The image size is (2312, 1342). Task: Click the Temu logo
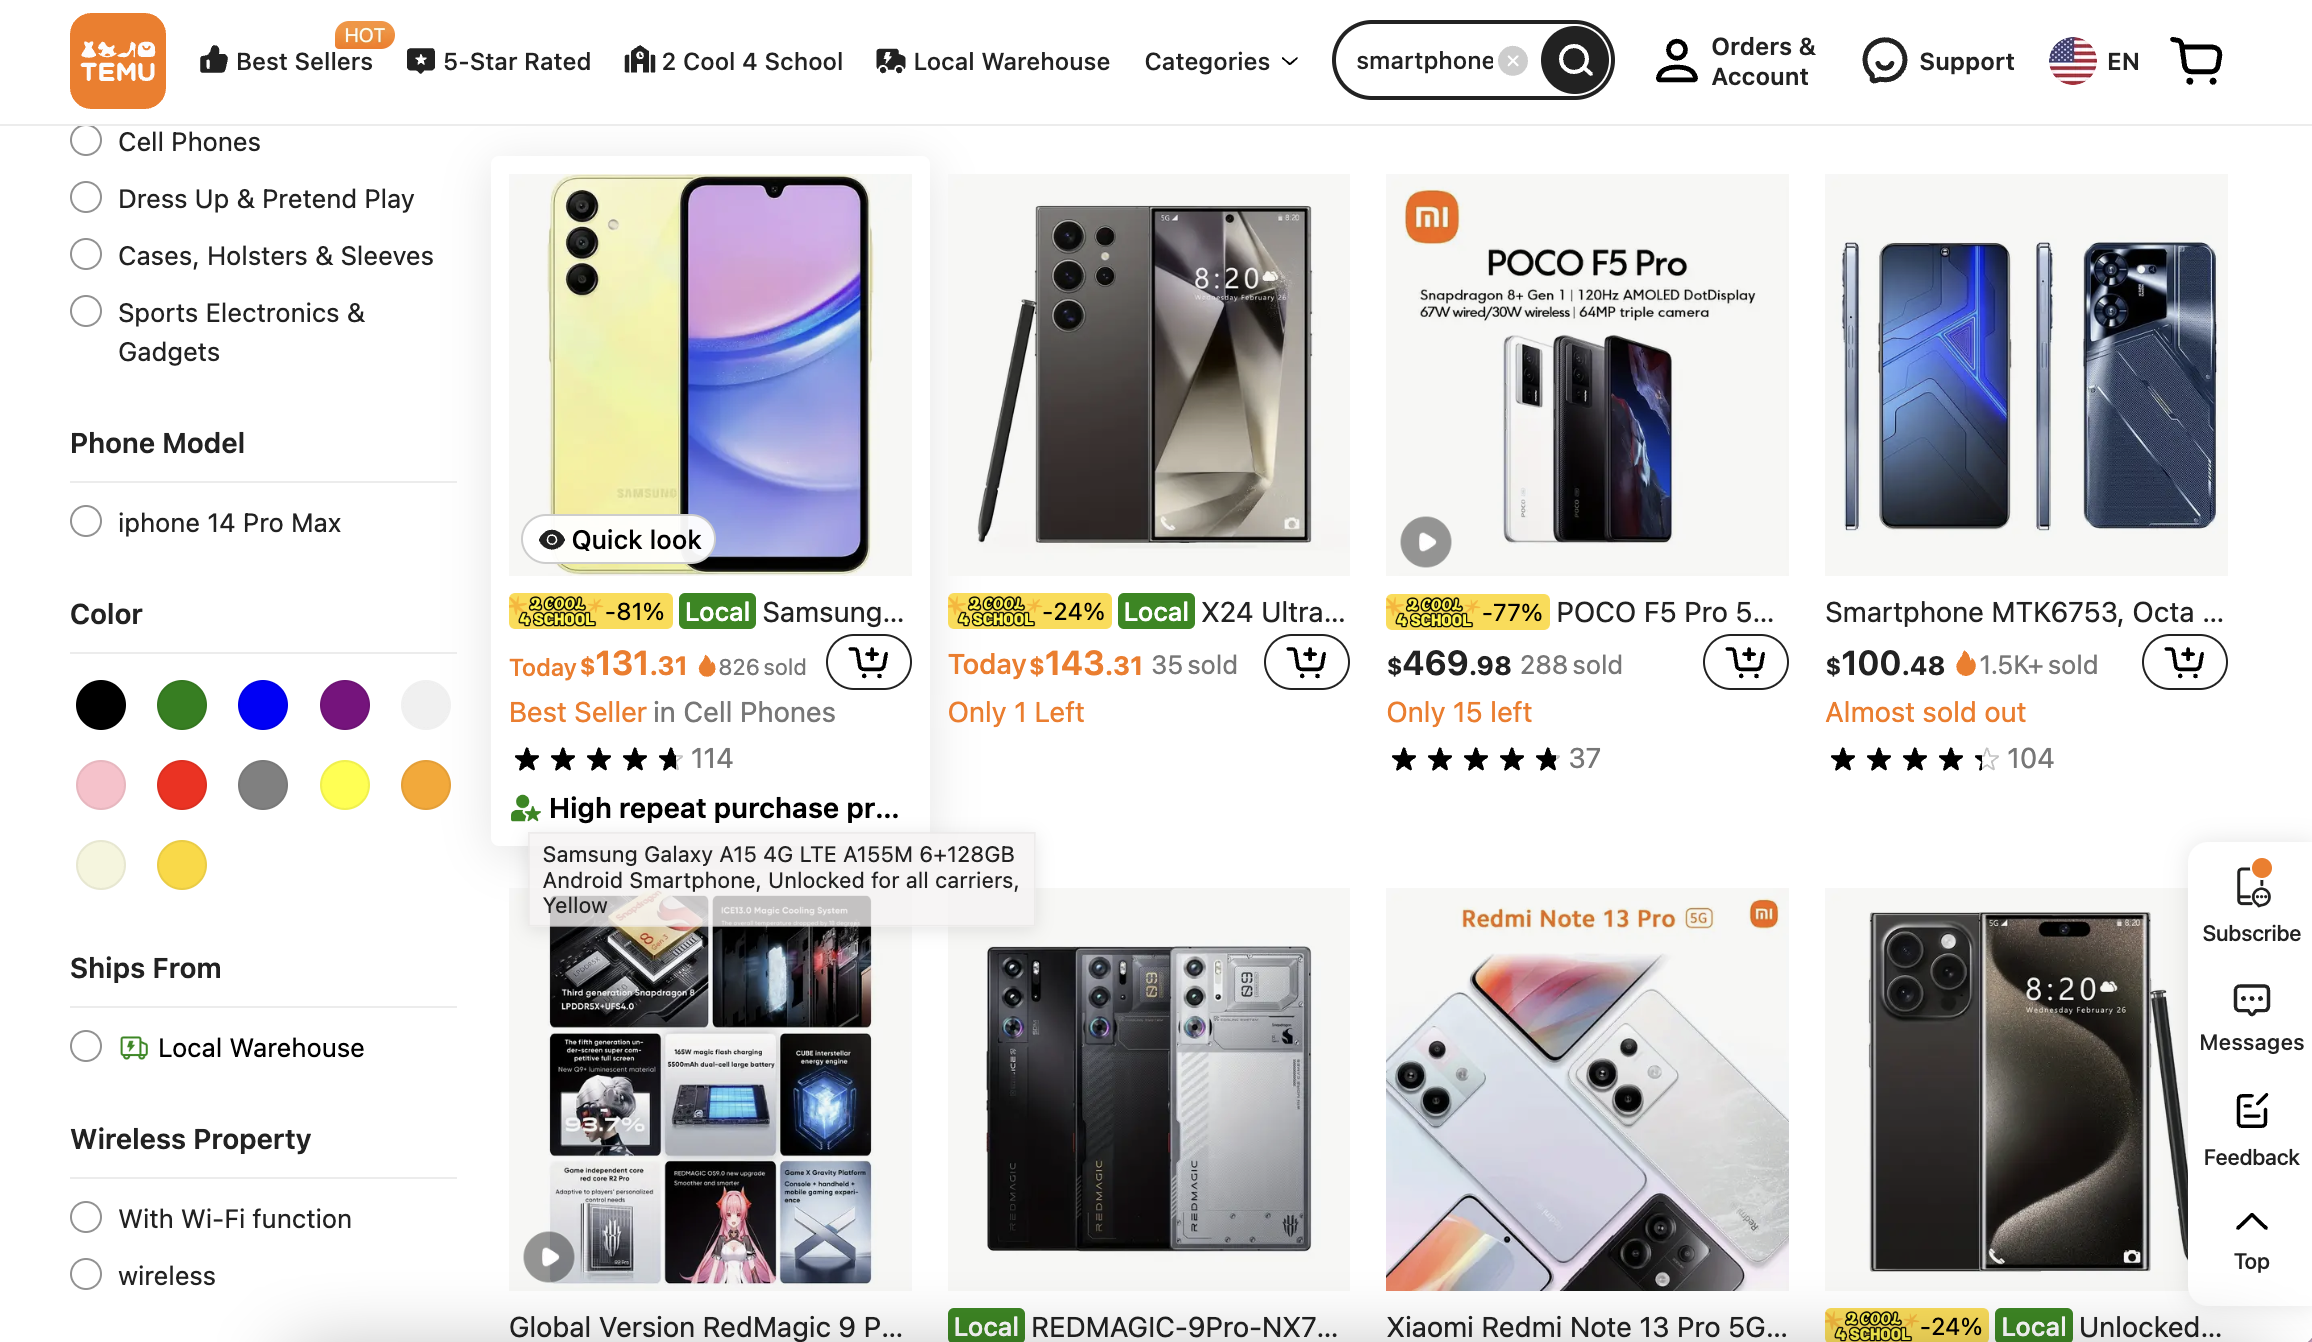117,61
